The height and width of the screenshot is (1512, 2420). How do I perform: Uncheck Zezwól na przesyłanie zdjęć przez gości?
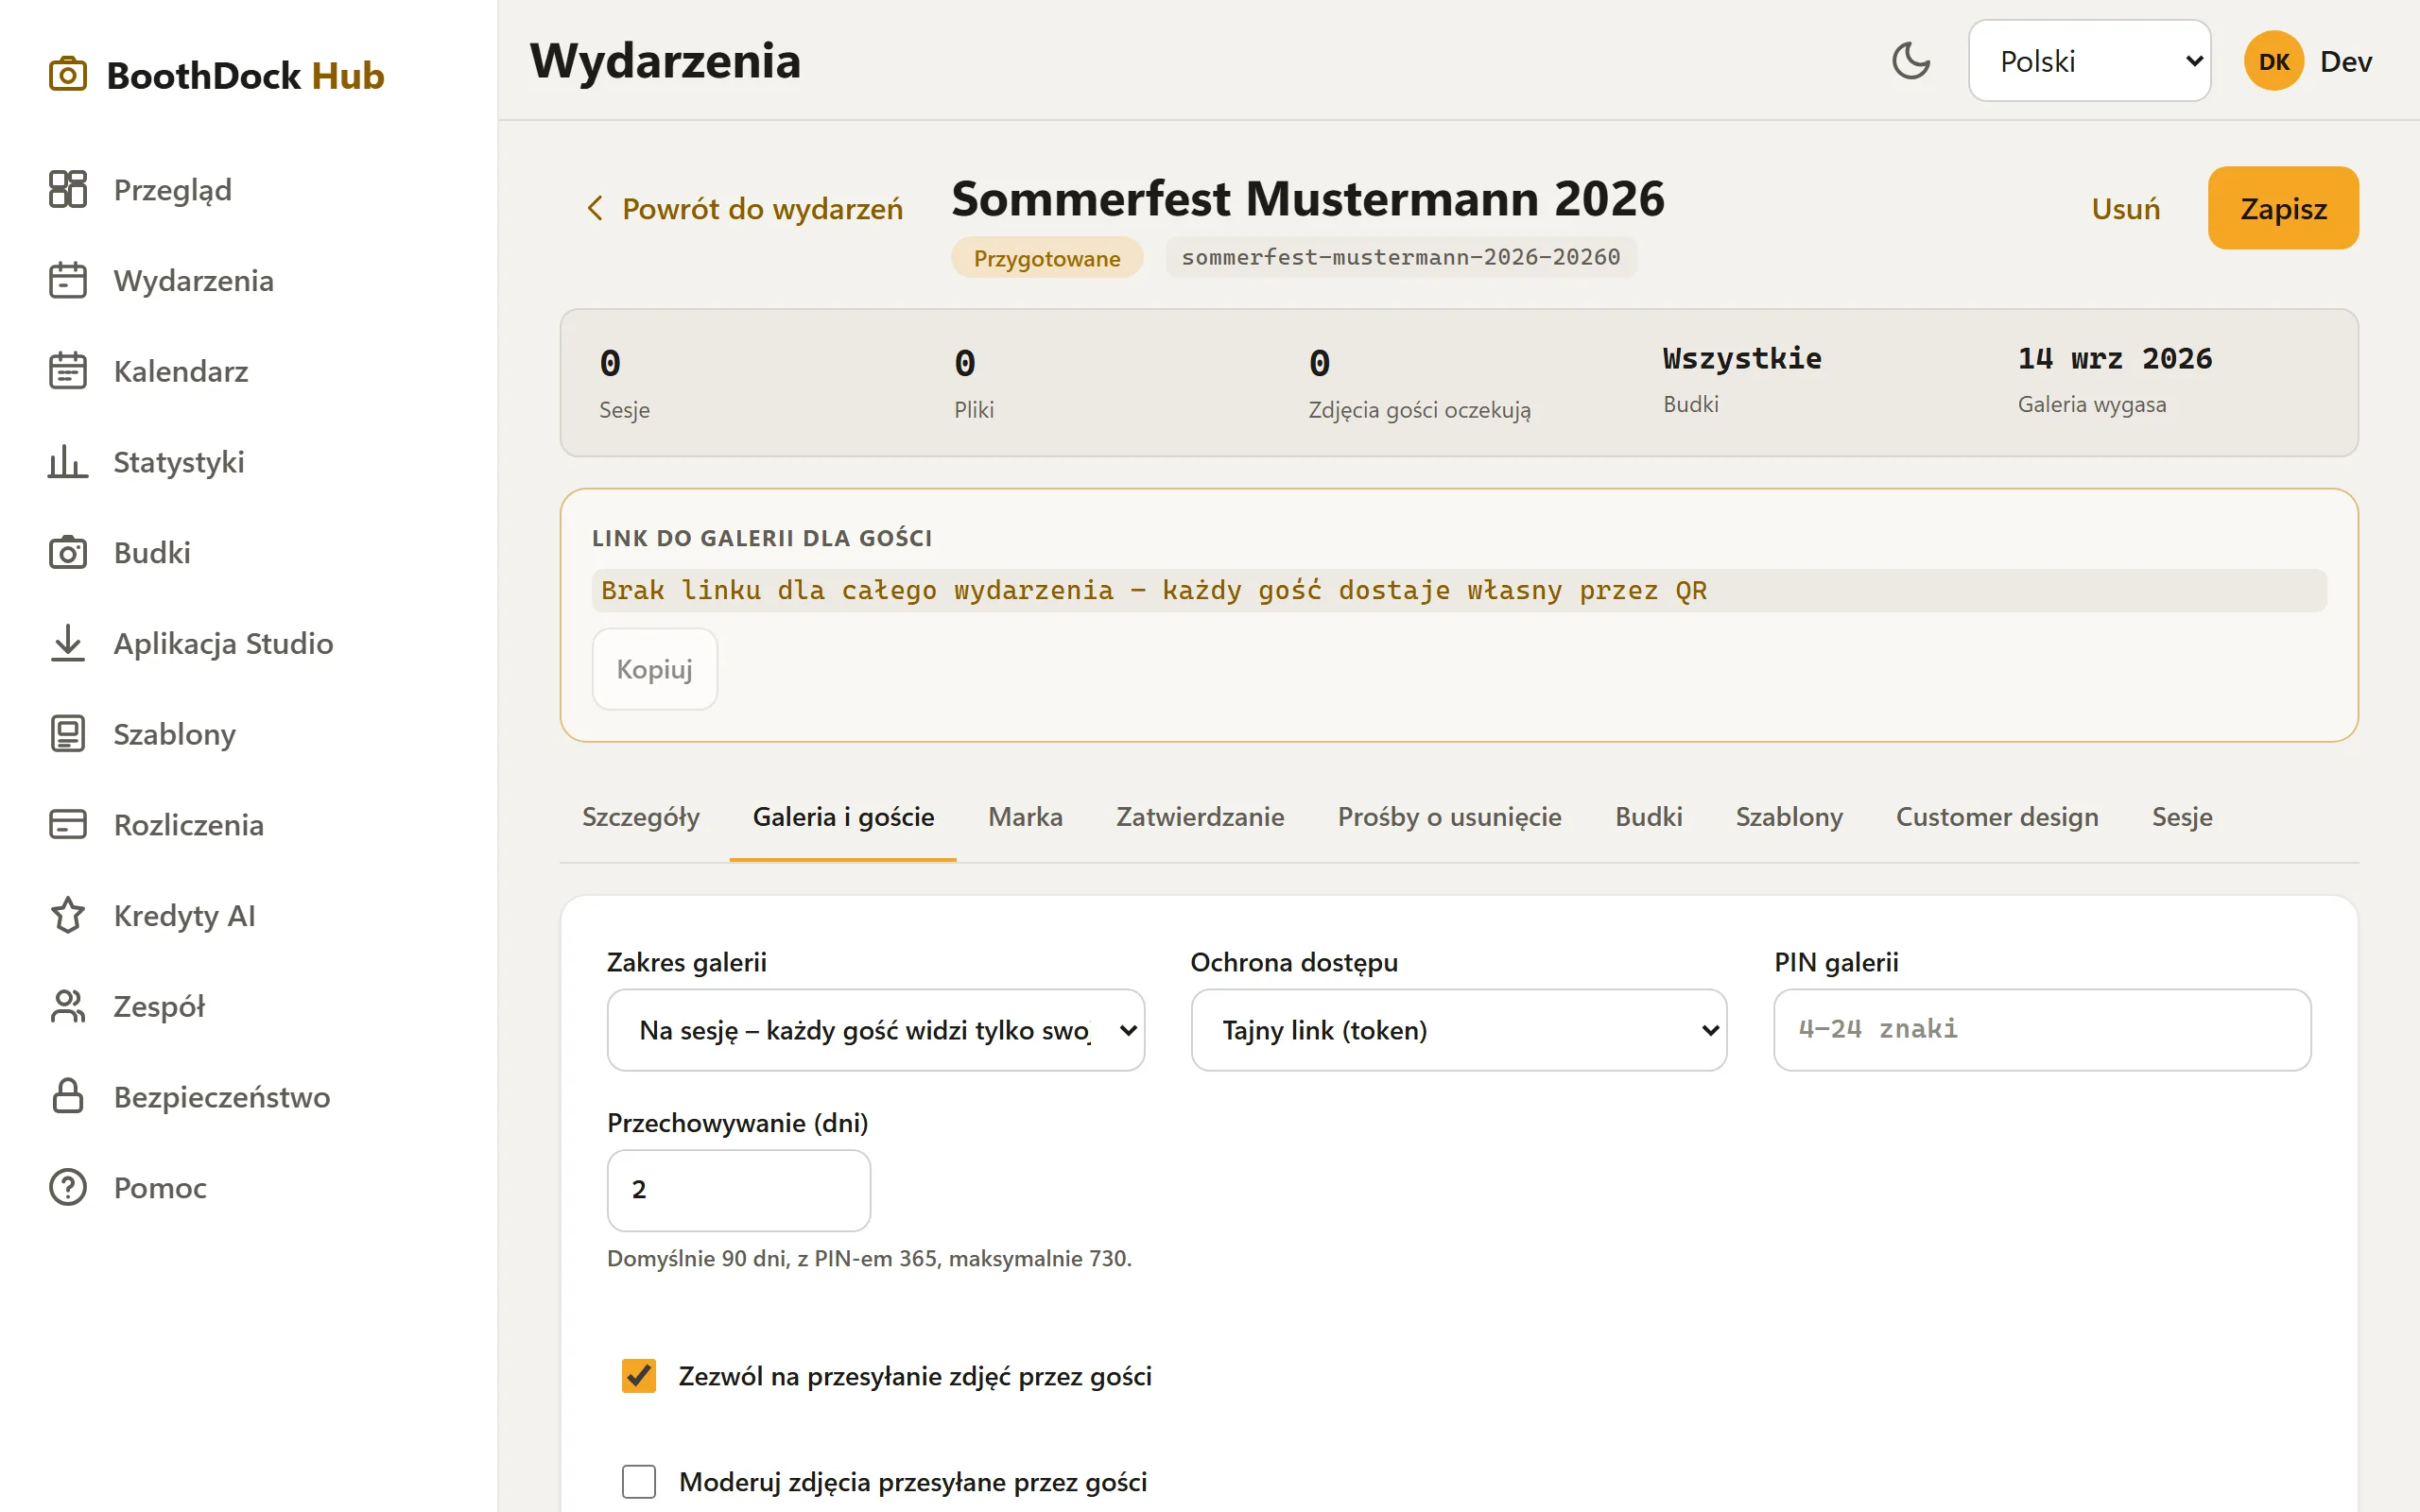[639, 1376]
